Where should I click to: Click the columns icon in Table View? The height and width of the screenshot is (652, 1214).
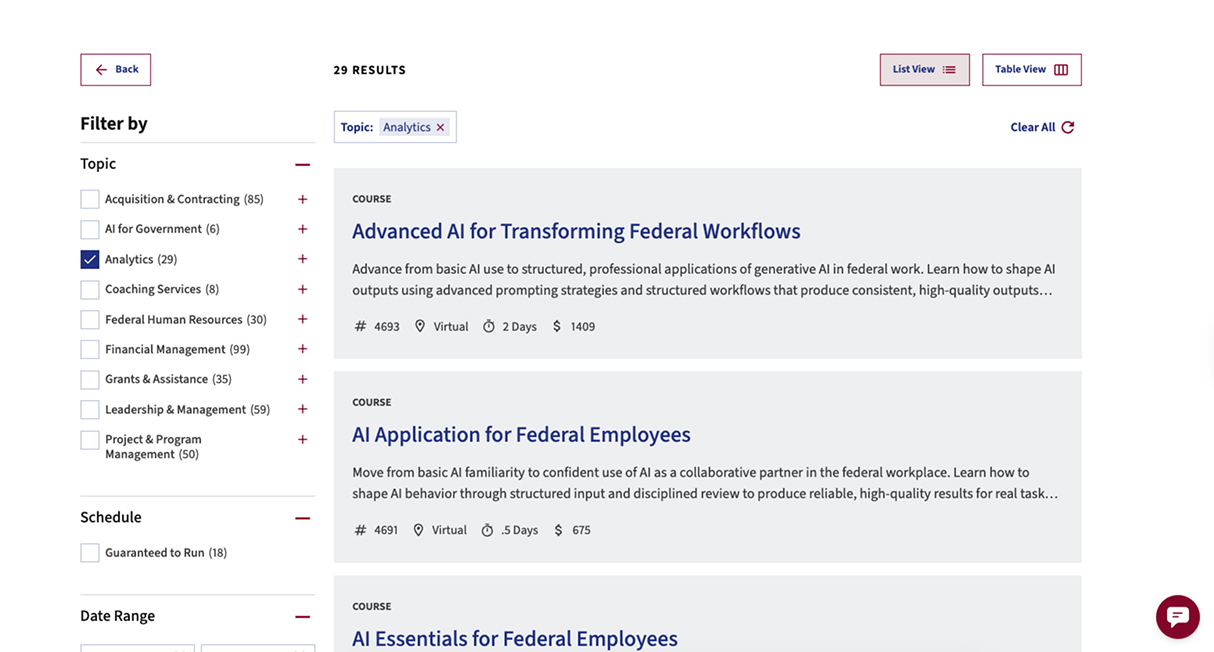tap(1061, 70)
